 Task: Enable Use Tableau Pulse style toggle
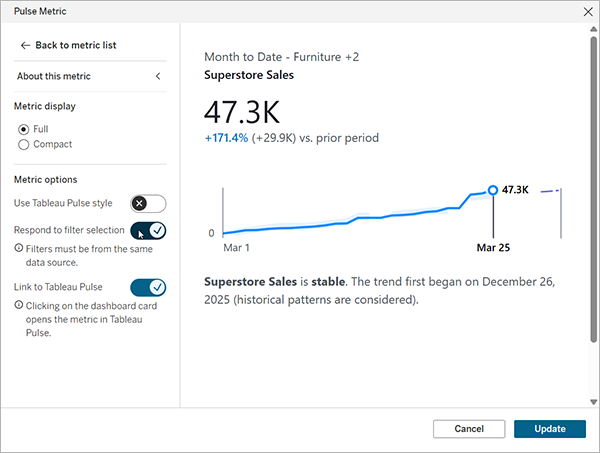click(148, 203)
